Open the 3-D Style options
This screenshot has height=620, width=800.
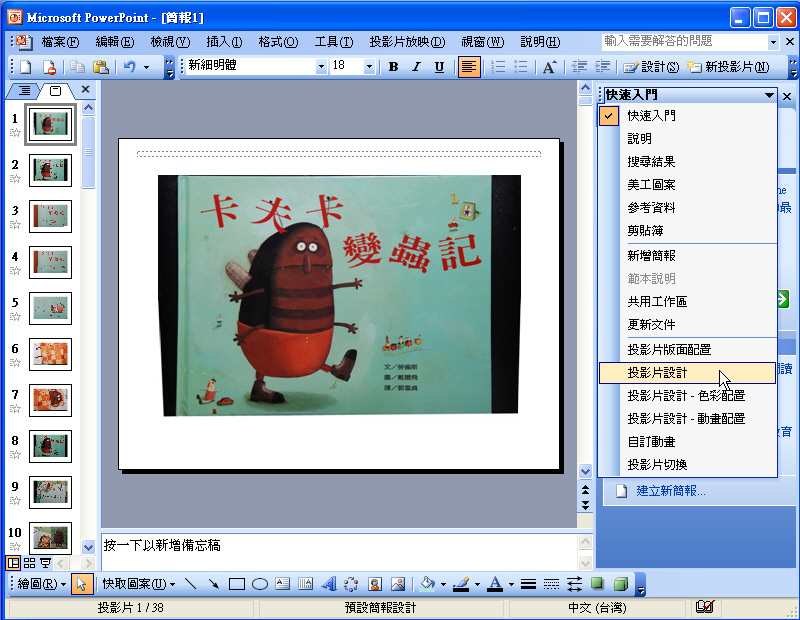[x=621, y=583]
